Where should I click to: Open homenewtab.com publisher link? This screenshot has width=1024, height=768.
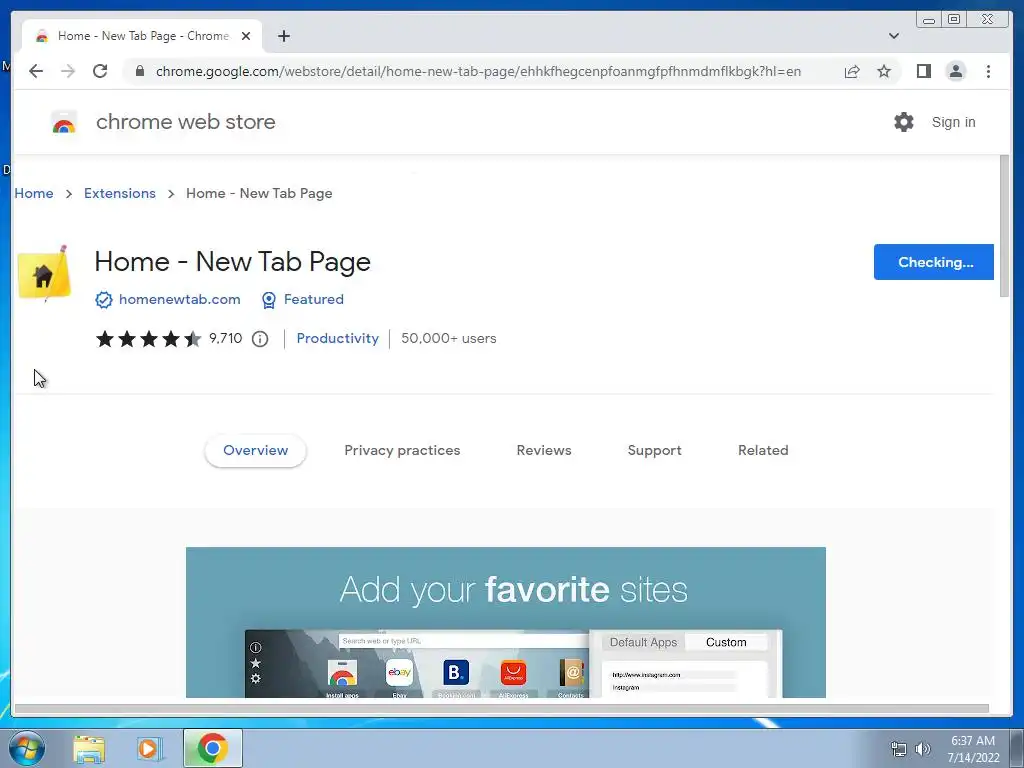pyautogui.click(x=180, y=300)
